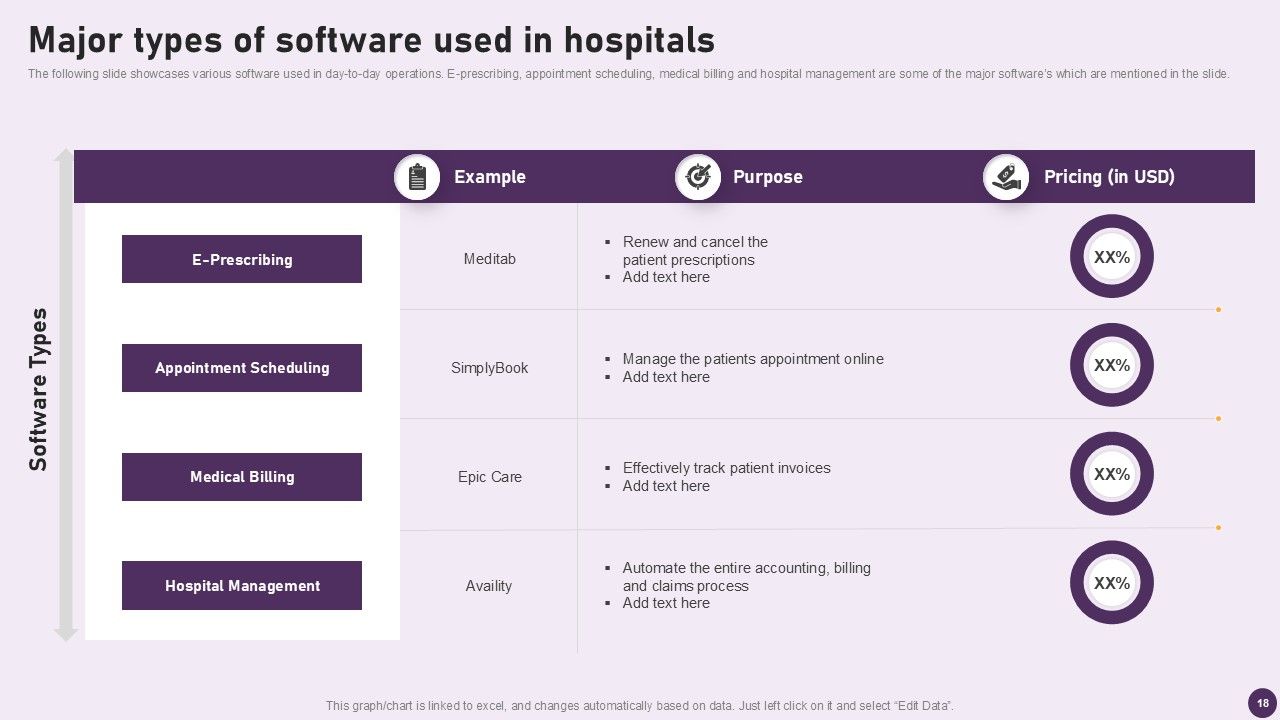Select the Pricing (in USD) column header

point(1109,177)
